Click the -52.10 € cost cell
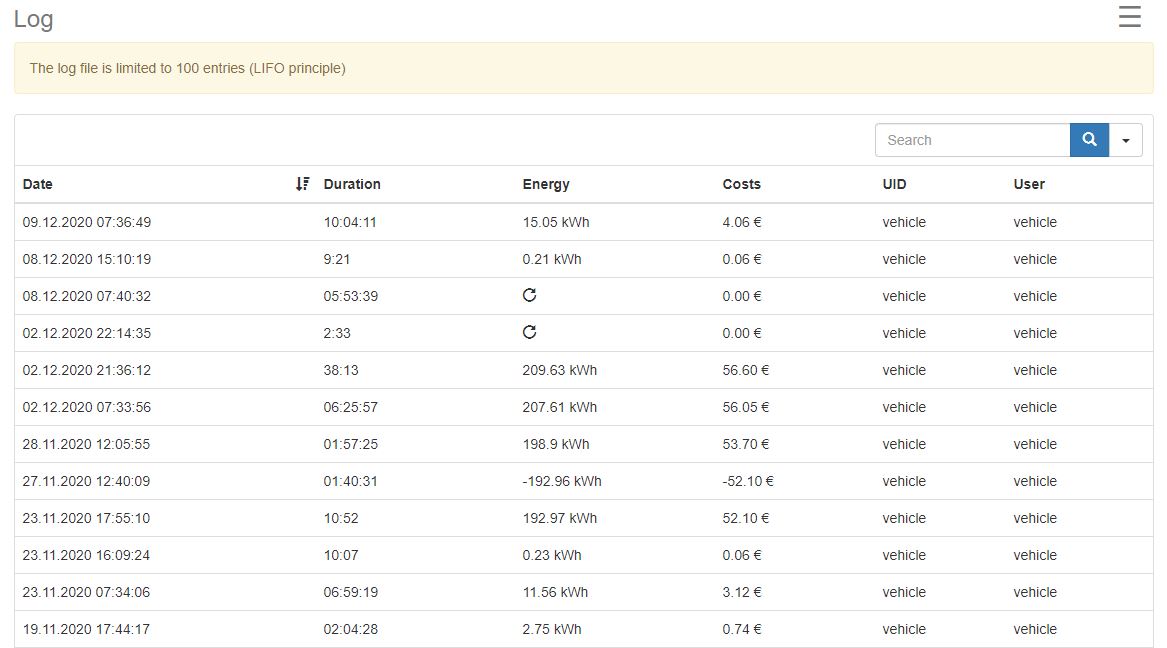This screenshot has width=1167, height=648. pyautogui.click(x=748, y=481)
